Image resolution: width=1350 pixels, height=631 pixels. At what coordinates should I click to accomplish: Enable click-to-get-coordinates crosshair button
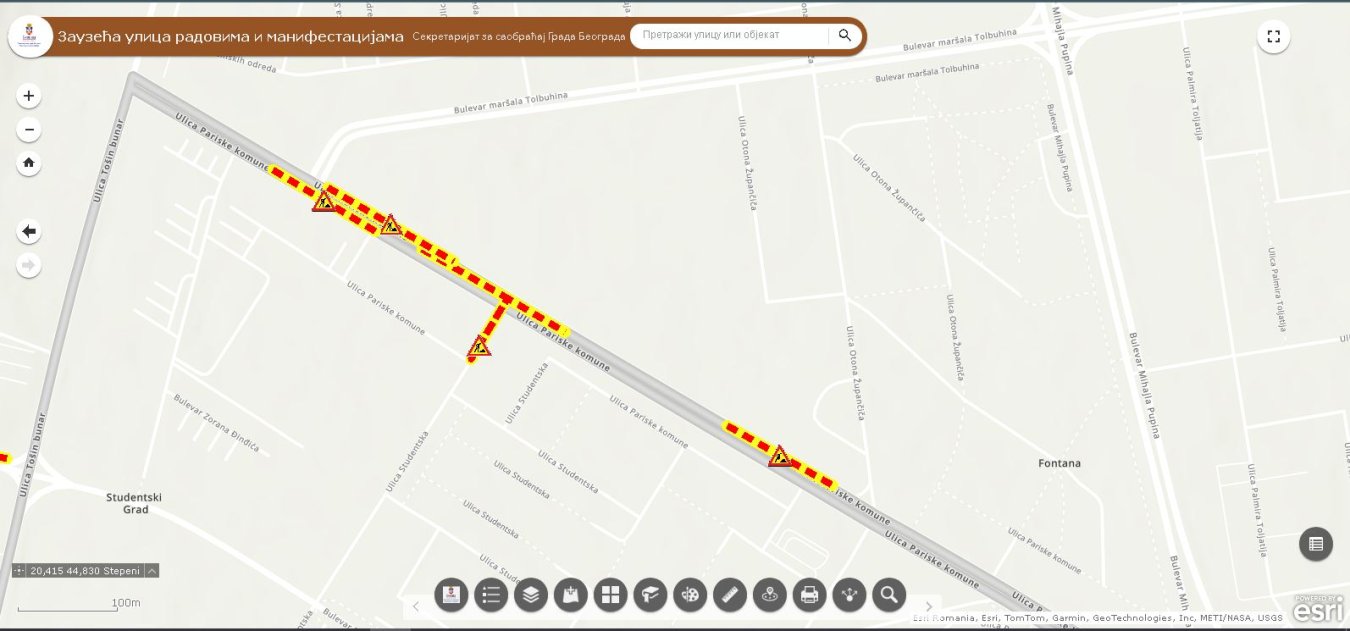click(20, 571)
